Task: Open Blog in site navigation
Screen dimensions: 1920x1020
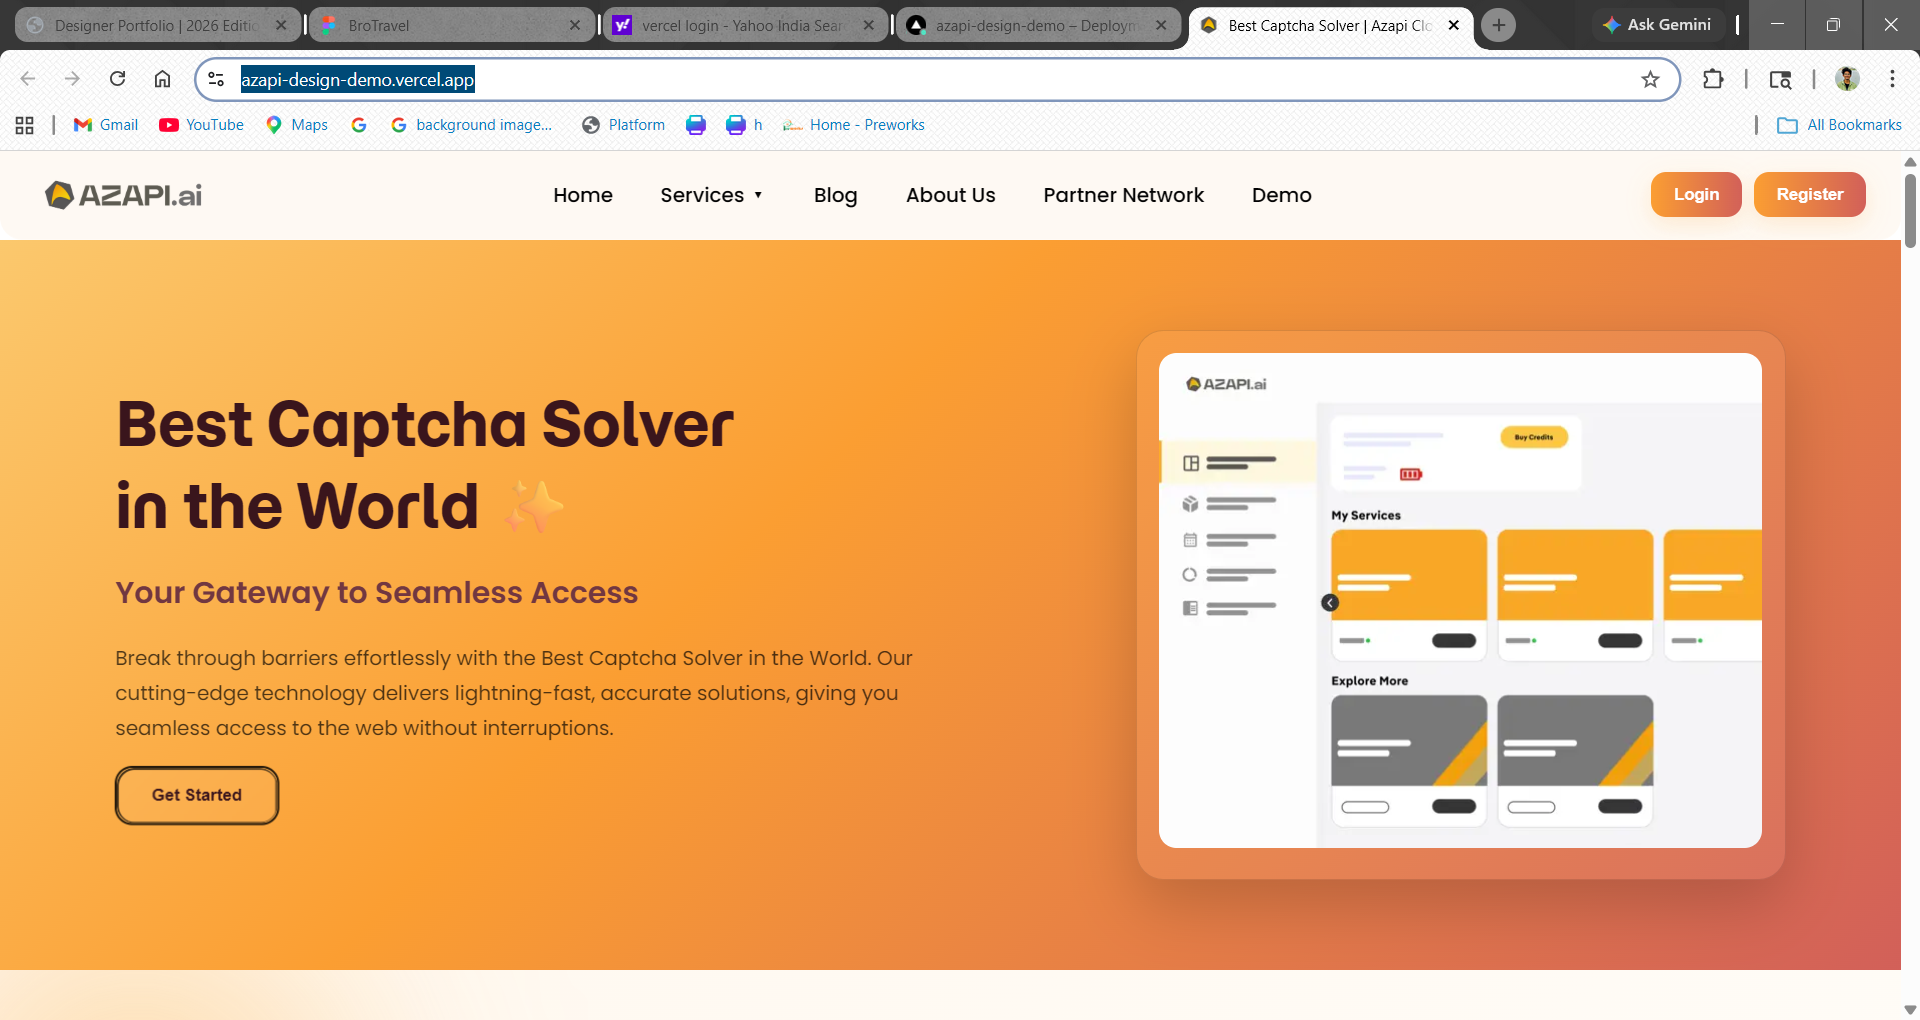Action: point(836,195)
